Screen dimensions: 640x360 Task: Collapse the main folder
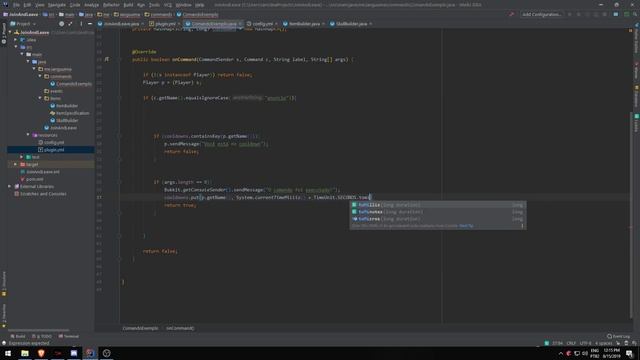22,54
